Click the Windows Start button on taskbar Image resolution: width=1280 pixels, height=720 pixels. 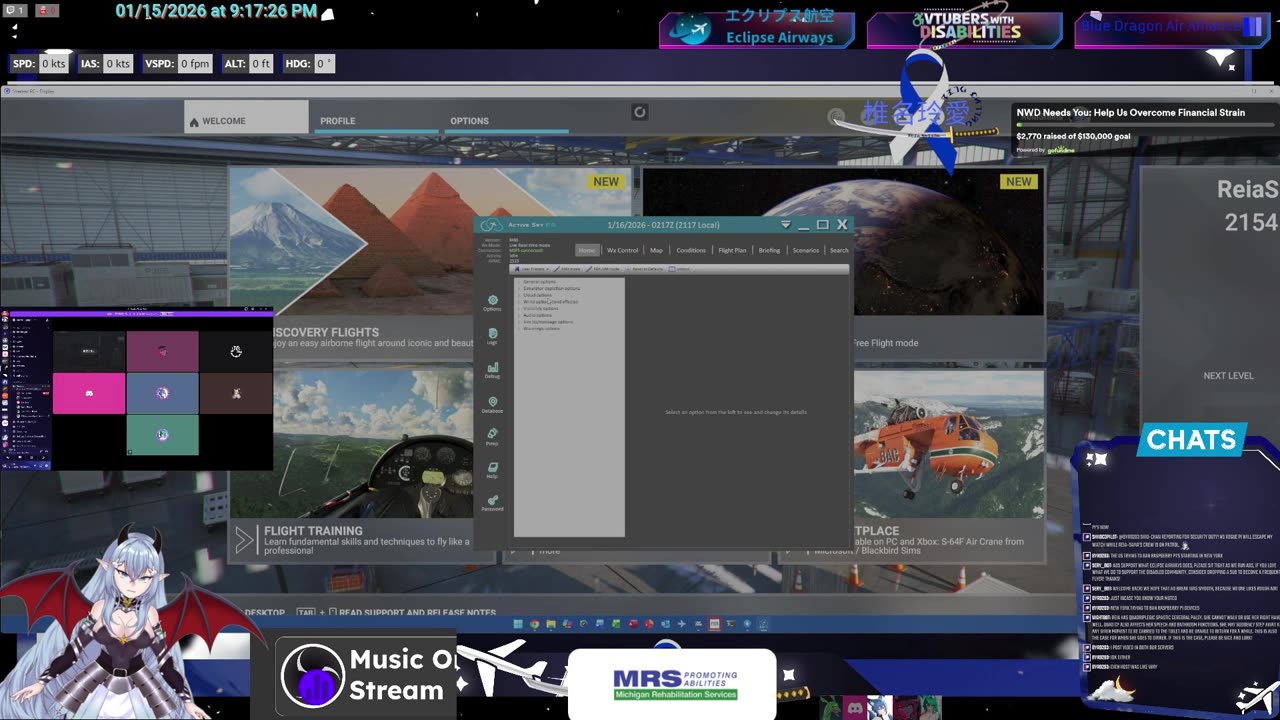coord(518,624)
